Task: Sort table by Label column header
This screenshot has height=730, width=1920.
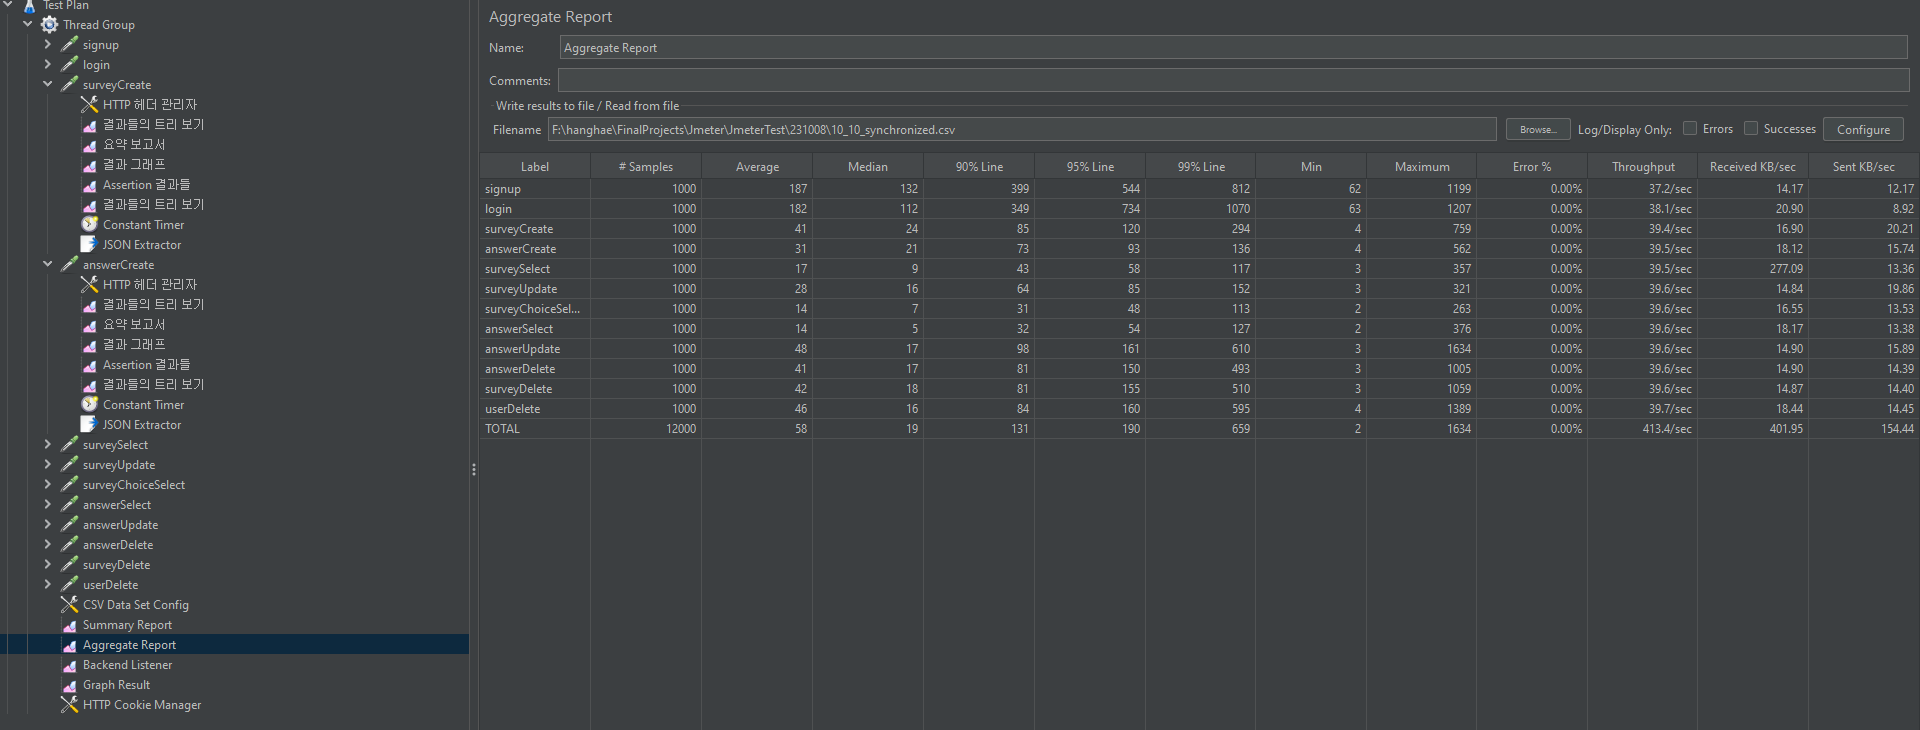Action: tap(535, 167)
